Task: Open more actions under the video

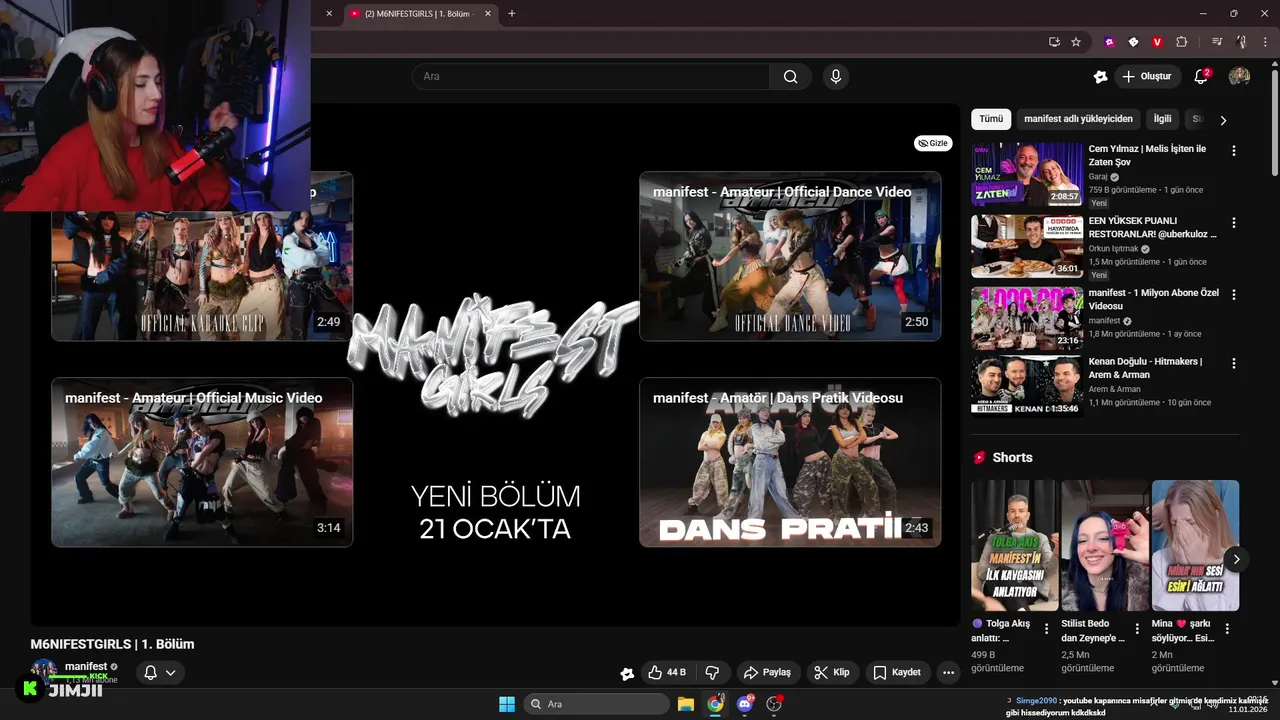Action: pyautogui.click(x=948, y=673)
